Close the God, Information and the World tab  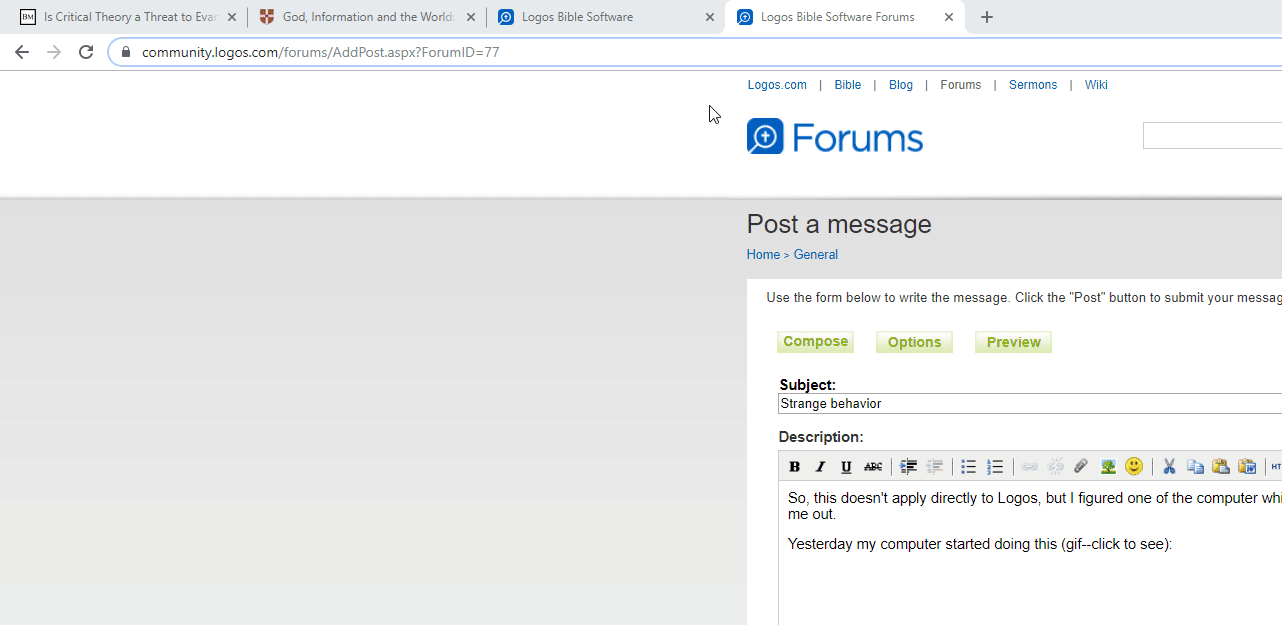[471, 17]
